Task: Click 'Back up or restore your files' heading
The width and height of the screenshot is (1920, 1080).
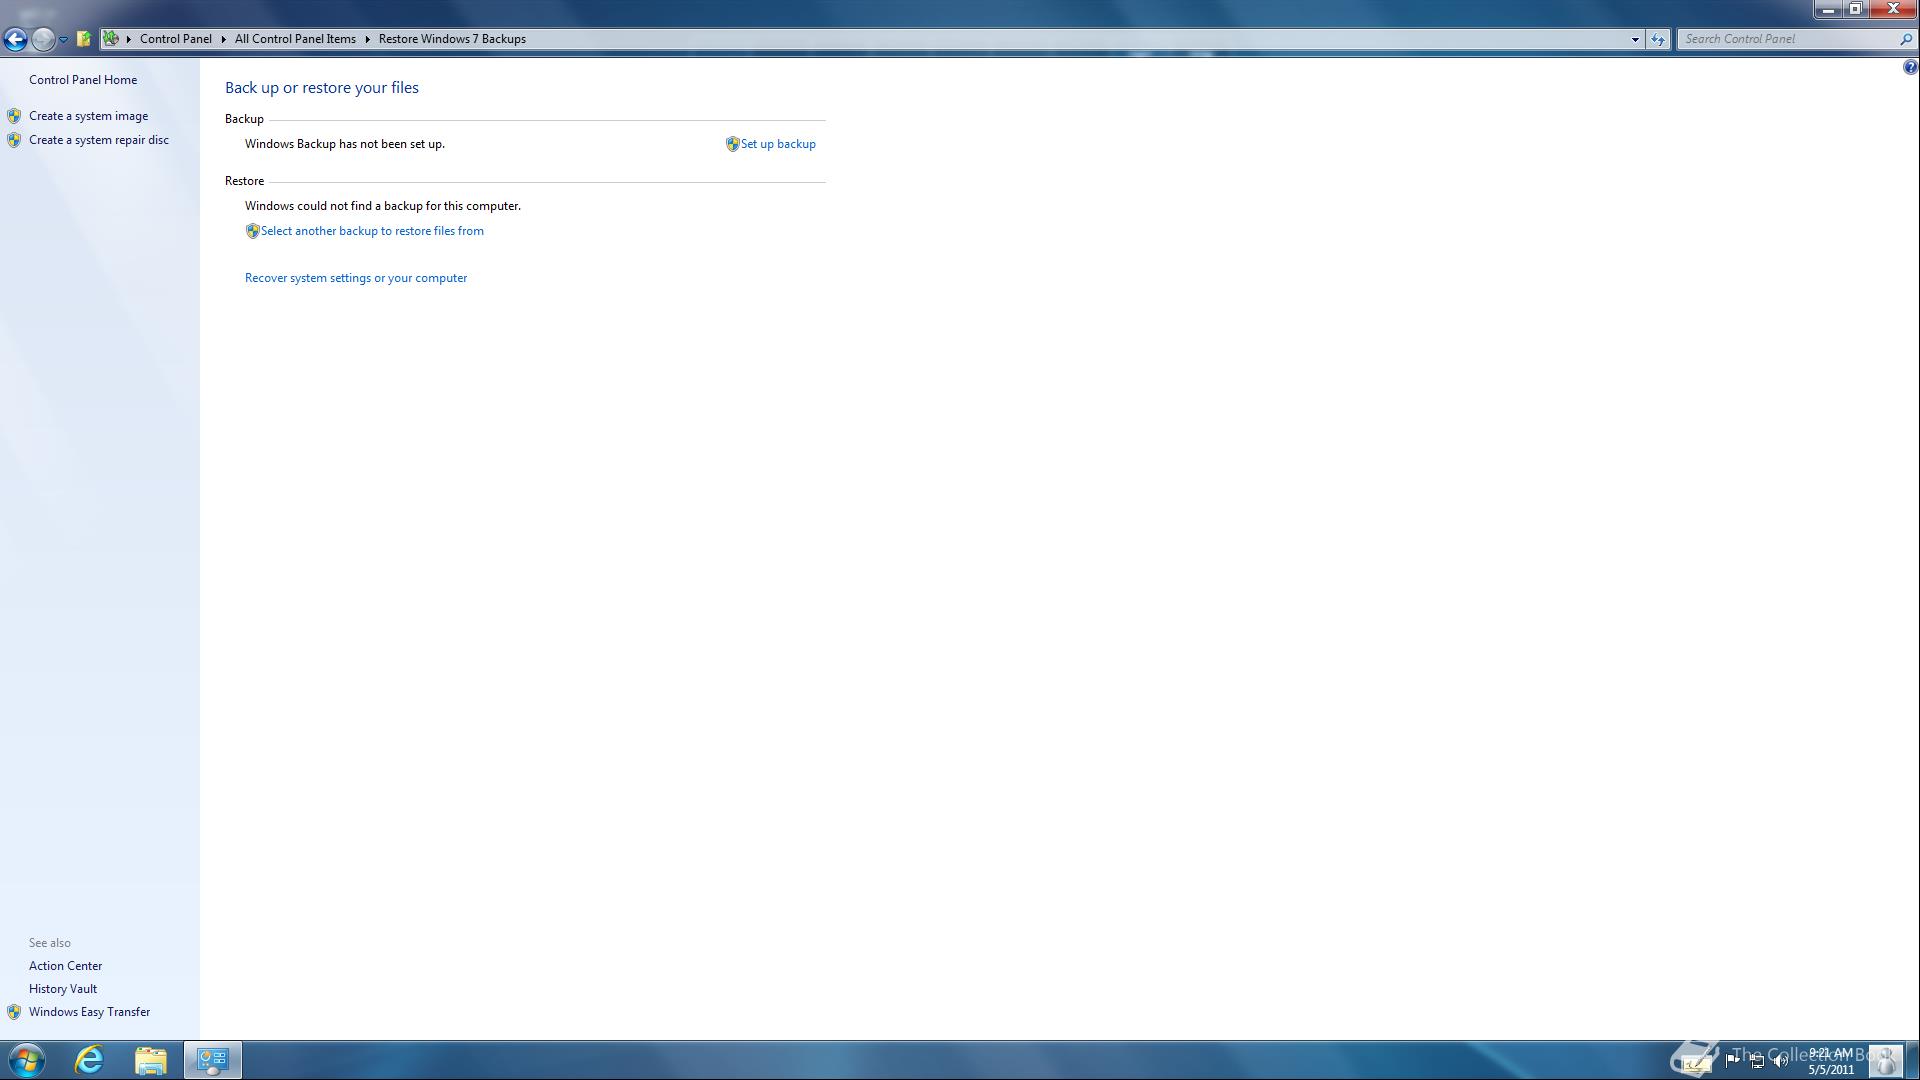Action: pos(322,88)
